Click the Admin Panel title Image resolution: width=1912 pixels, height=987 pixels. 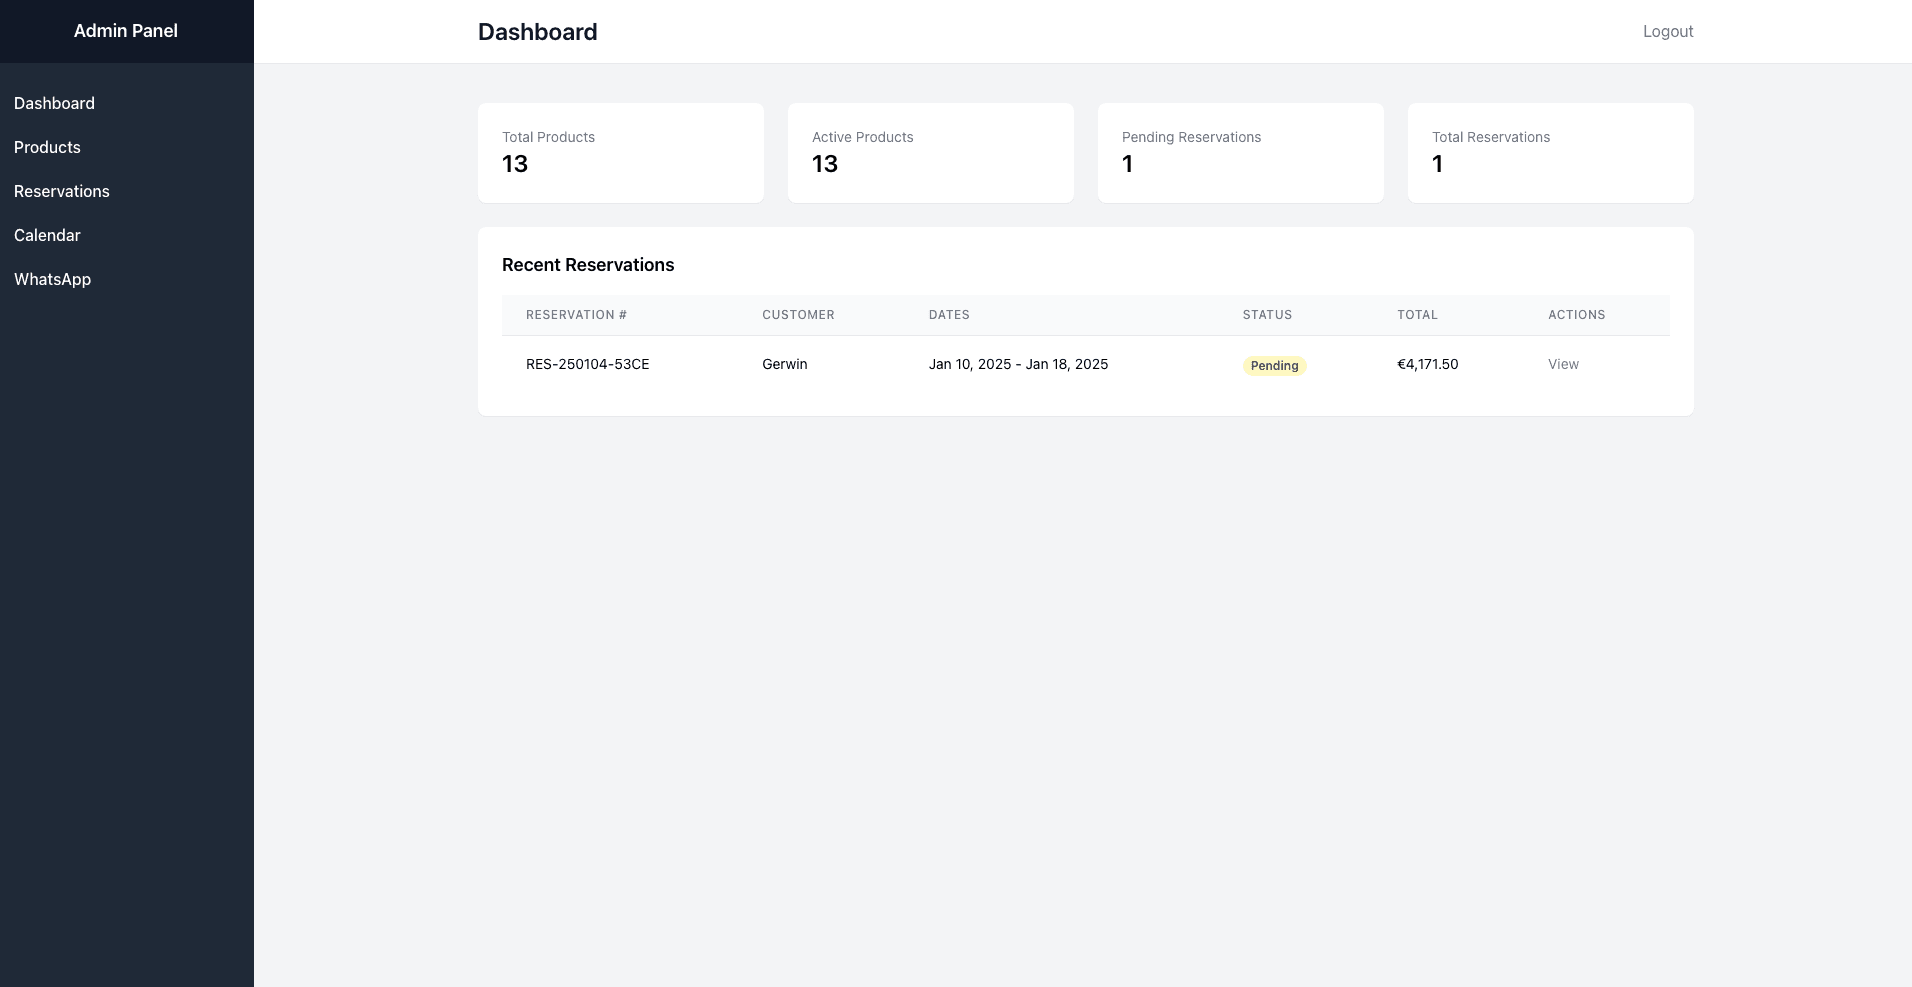(126, 31)
